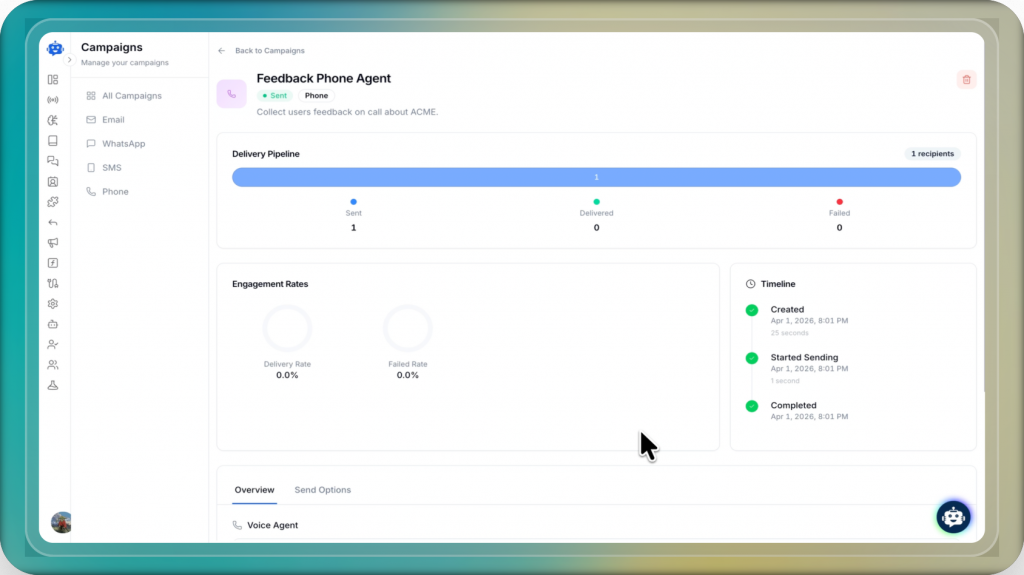Viewport: 1024px width, 575px height.
Task: Switch to the Send Options tab
Action: (x=322, y=490)
